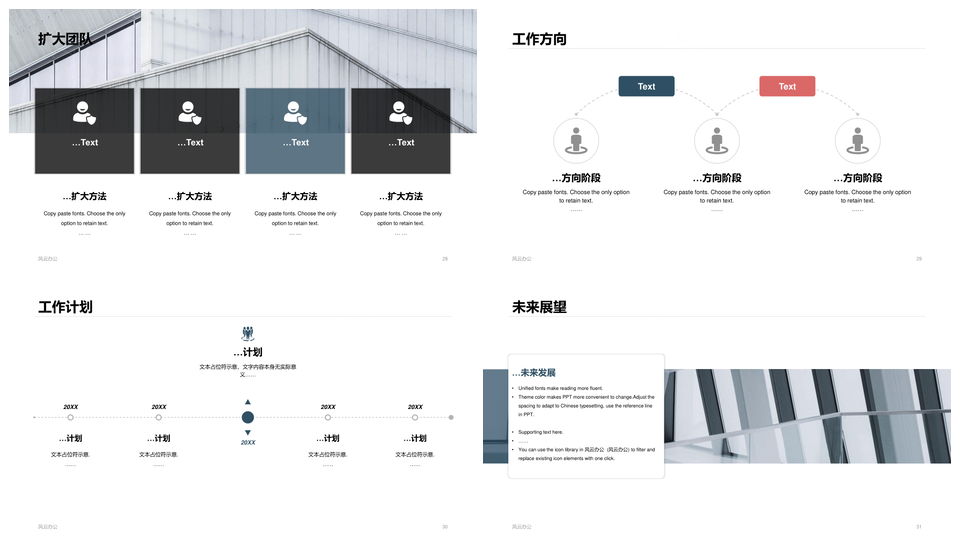Click the …未来发展 heading in the white card
This screenshot has width=960, height=548.
point(534,372)
